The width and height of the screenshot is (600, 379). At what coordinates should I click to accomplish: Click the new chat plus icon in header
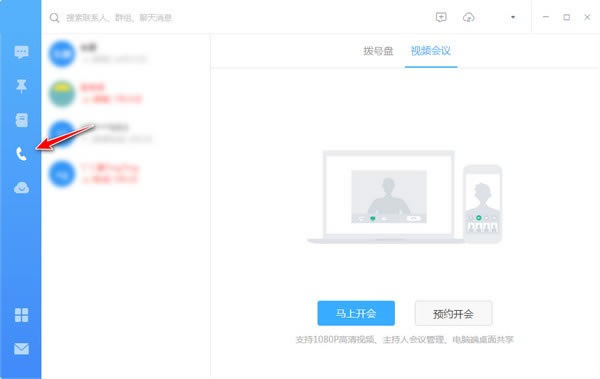[x=441, y=17]
